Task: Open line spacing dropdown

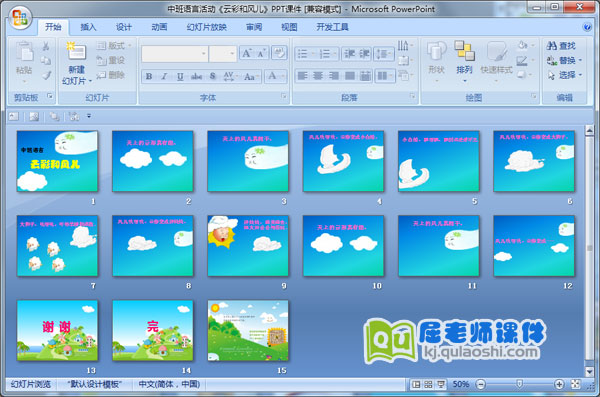Action: coord(384,54)
